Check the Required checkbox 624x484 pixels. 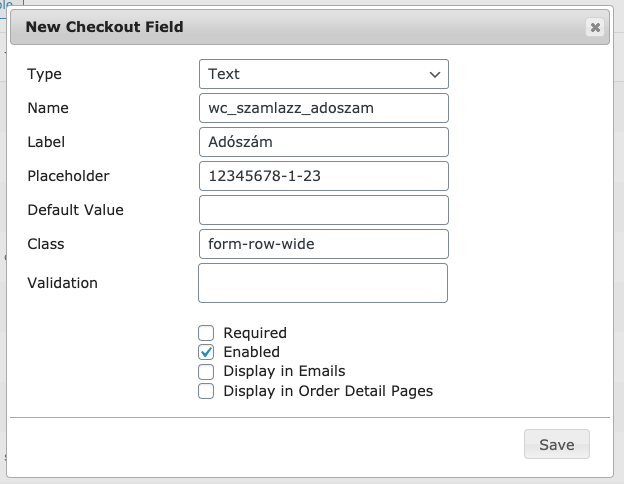click(x=206, y=333)
